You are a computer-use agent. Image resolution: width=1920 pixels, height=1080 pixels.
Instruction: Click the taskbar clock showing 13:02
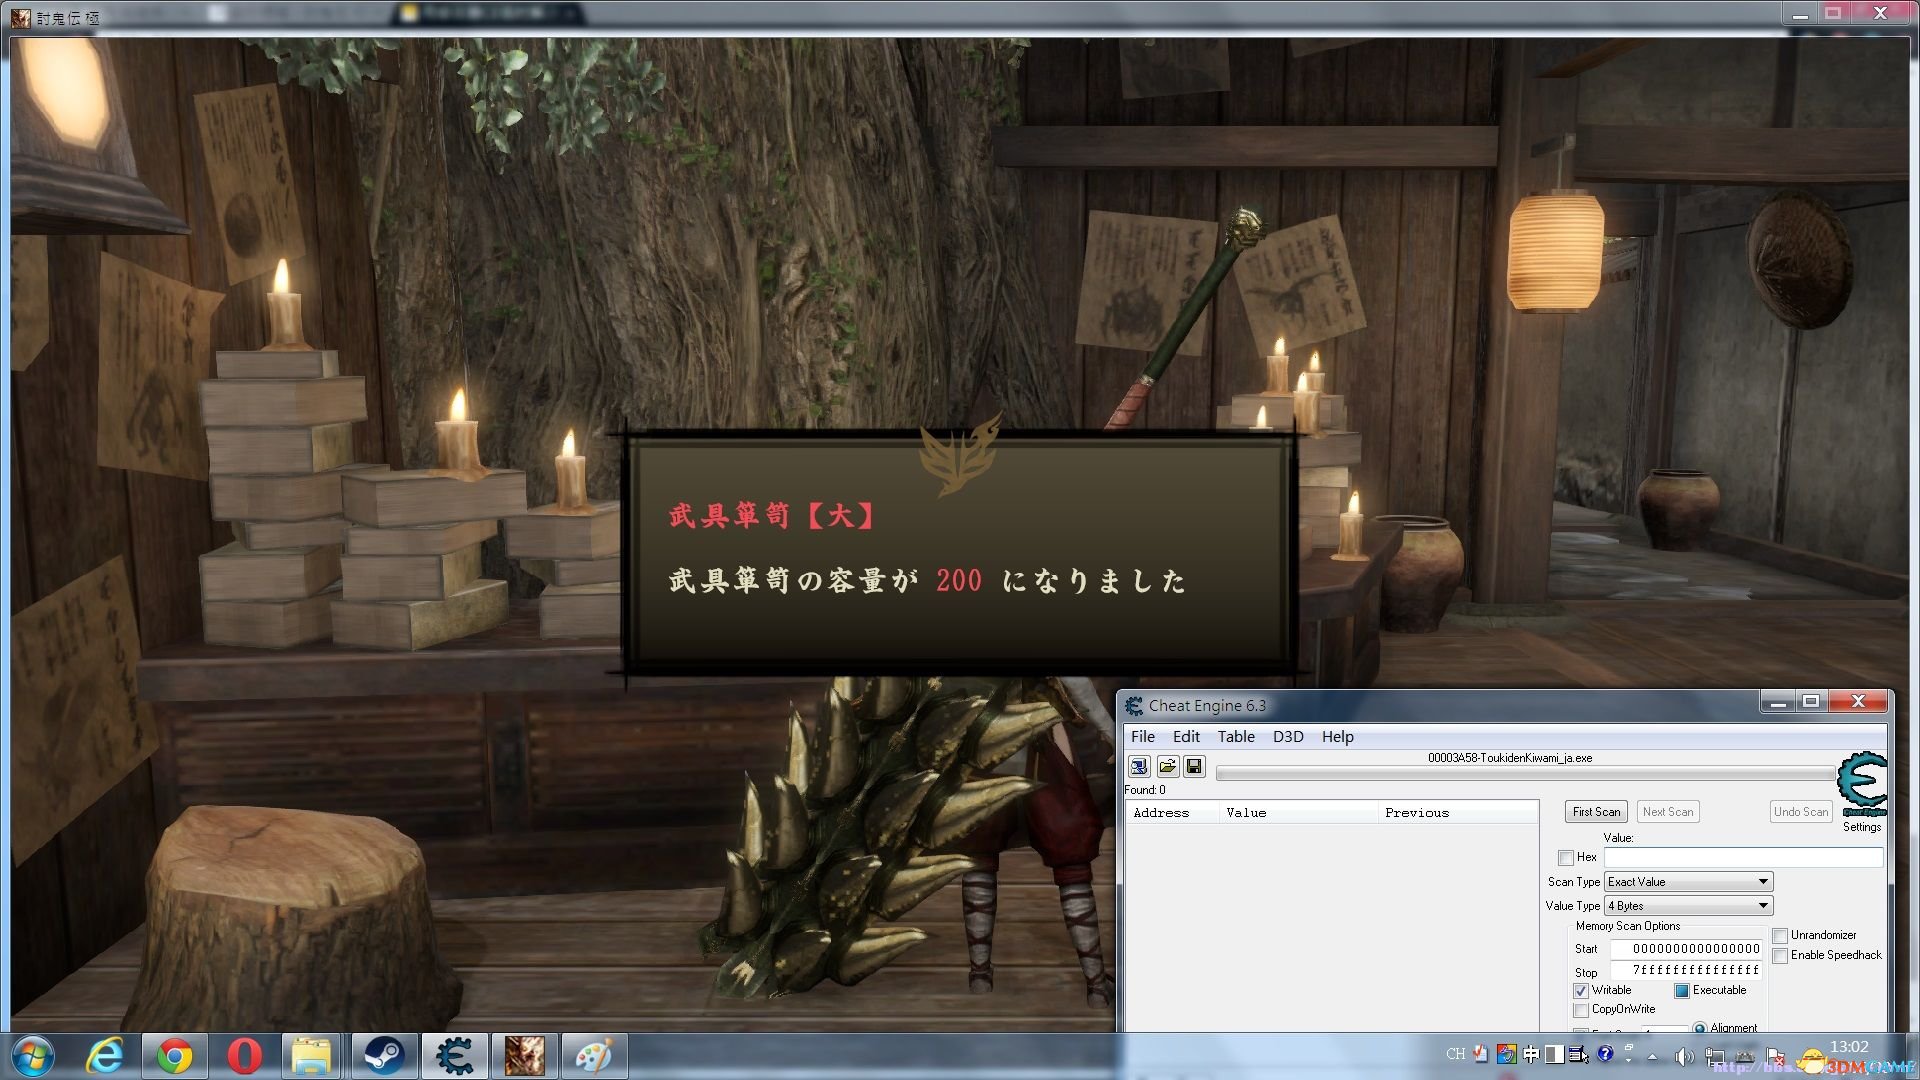tap(1849, 1047)
